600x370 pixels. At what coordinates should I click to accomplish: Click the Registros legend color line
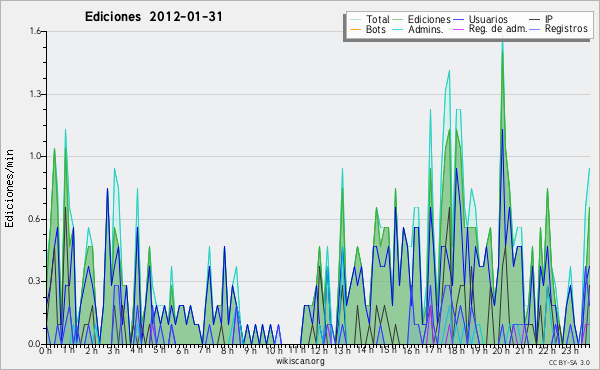pyautogui.click(x=535, y=29)
